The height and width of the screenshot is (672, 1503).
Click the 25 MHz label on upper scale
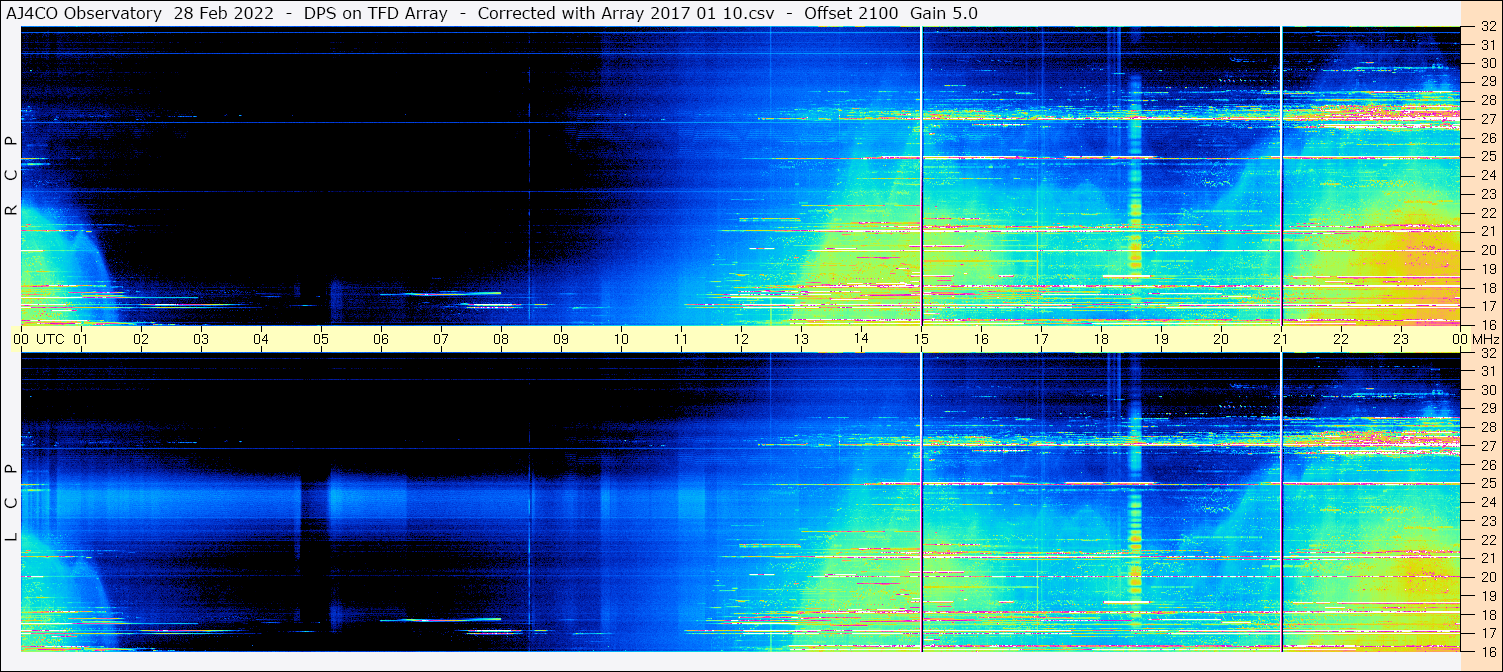tap(1487, 157)
